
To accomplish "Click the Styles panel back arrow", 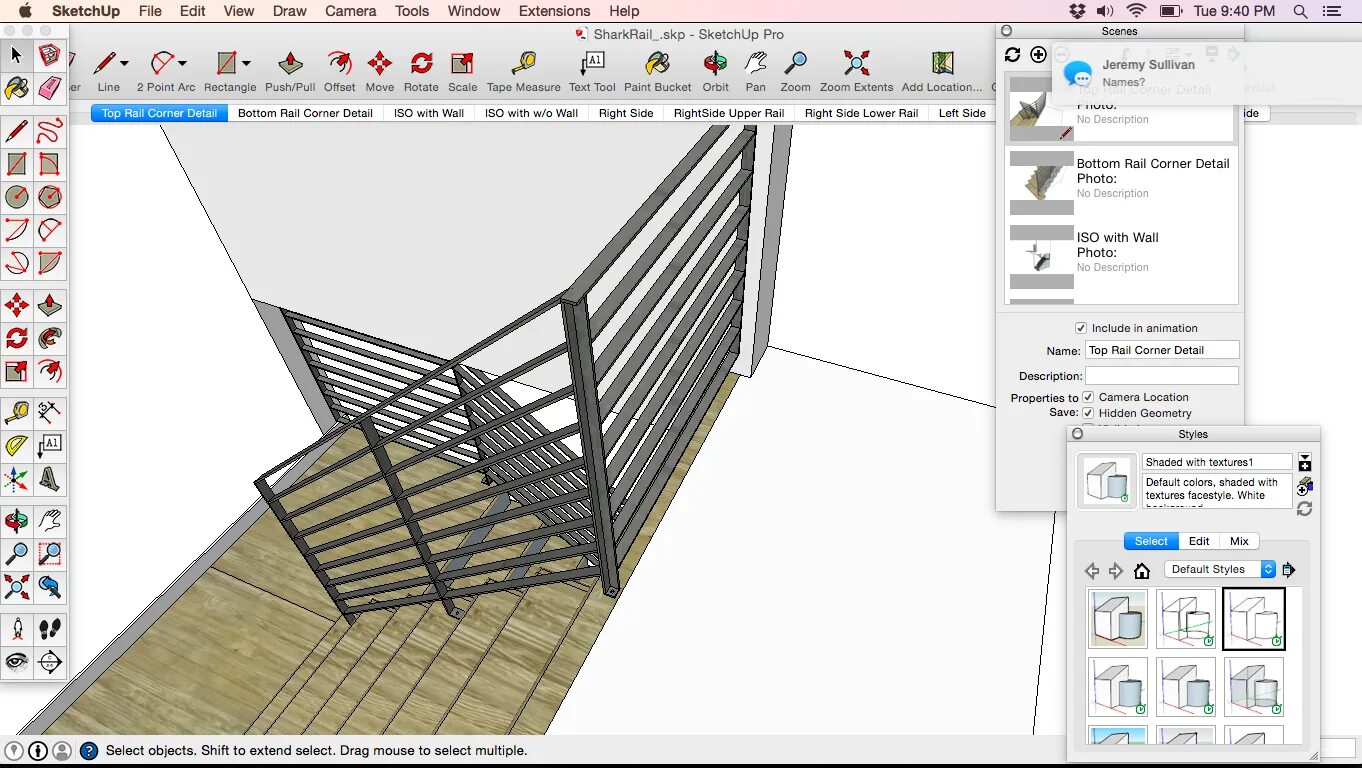I will (1092, 571).
